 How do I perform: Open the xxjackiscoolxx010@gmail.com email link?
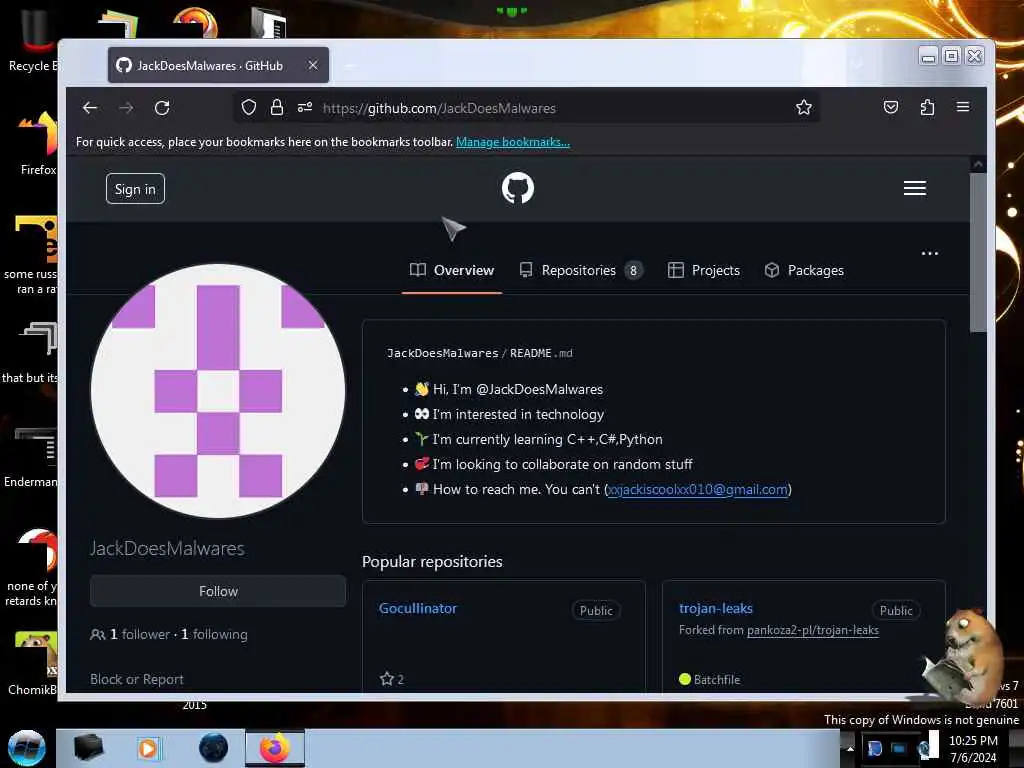697,490
